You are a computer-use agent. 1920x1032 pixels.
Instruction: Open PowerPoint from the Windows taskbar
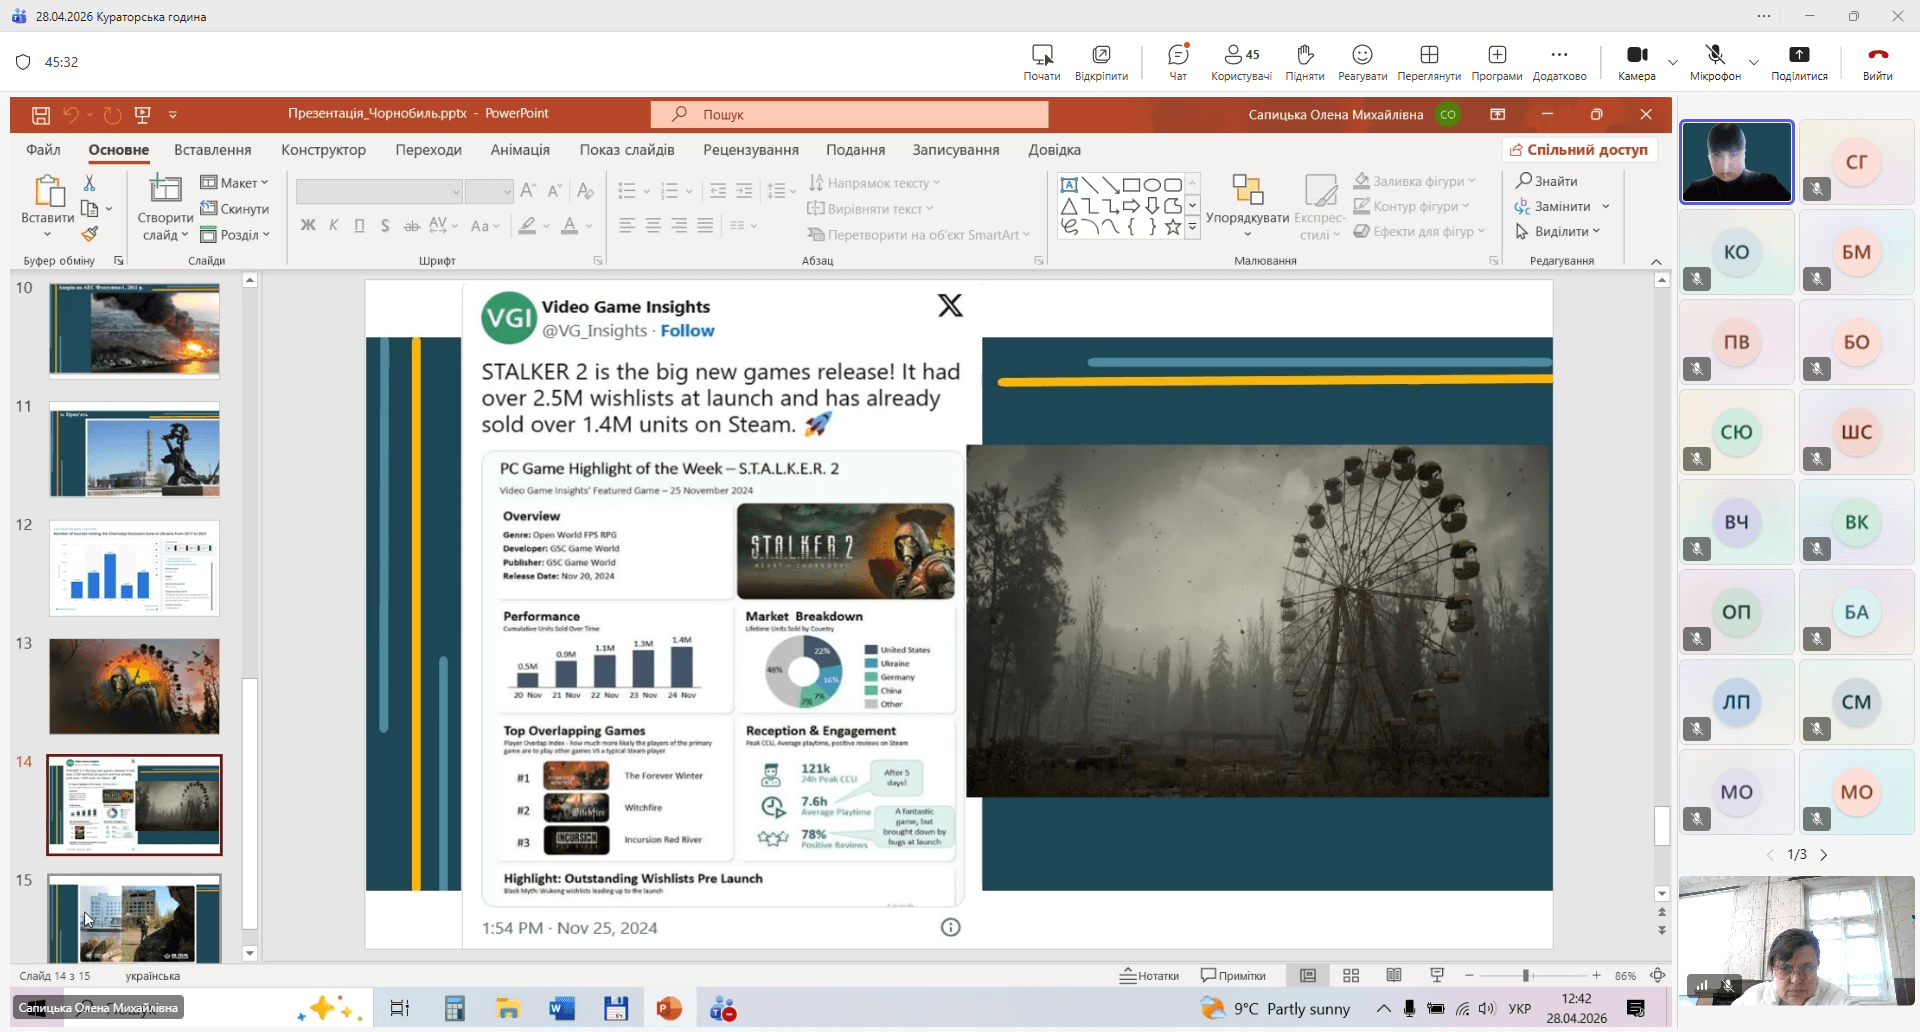click(x=668, y=1009)
